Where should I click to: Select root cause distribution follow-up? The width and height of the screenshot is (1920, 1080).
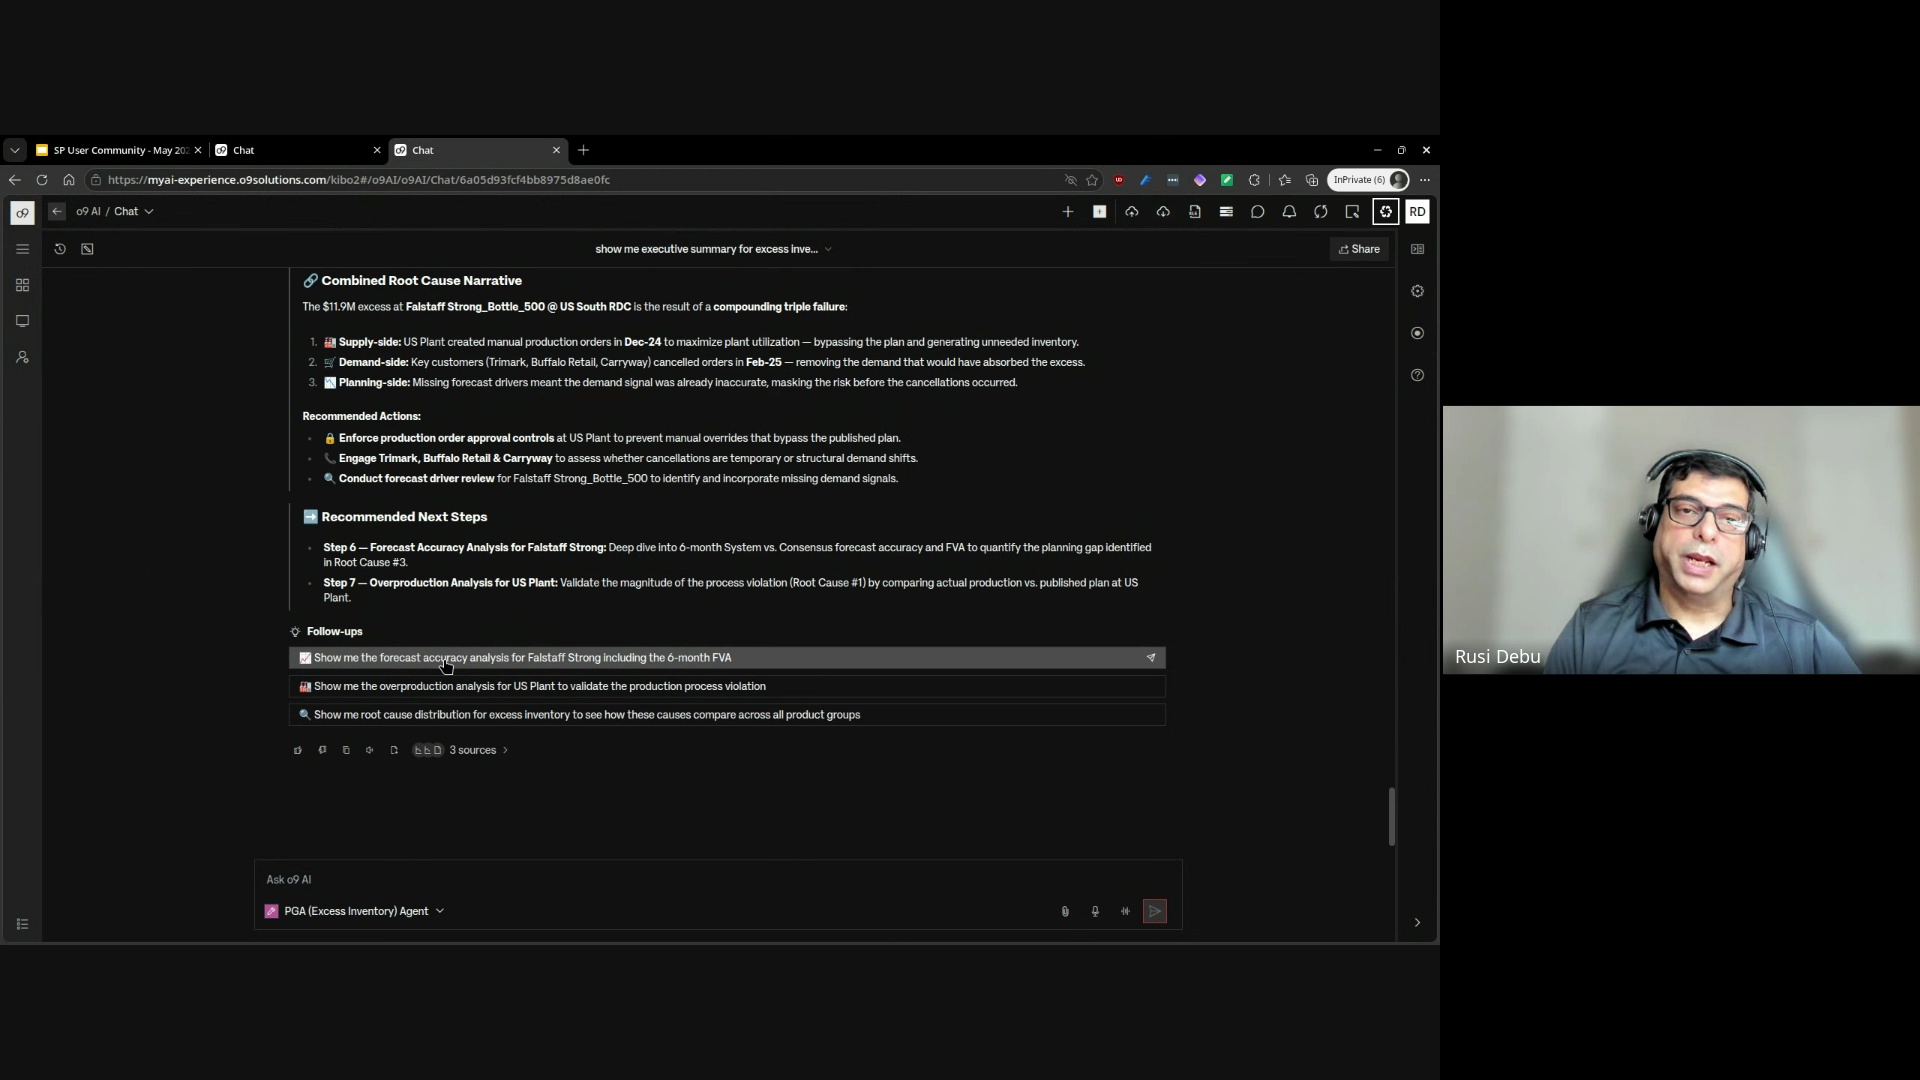(x=727, y=715)
